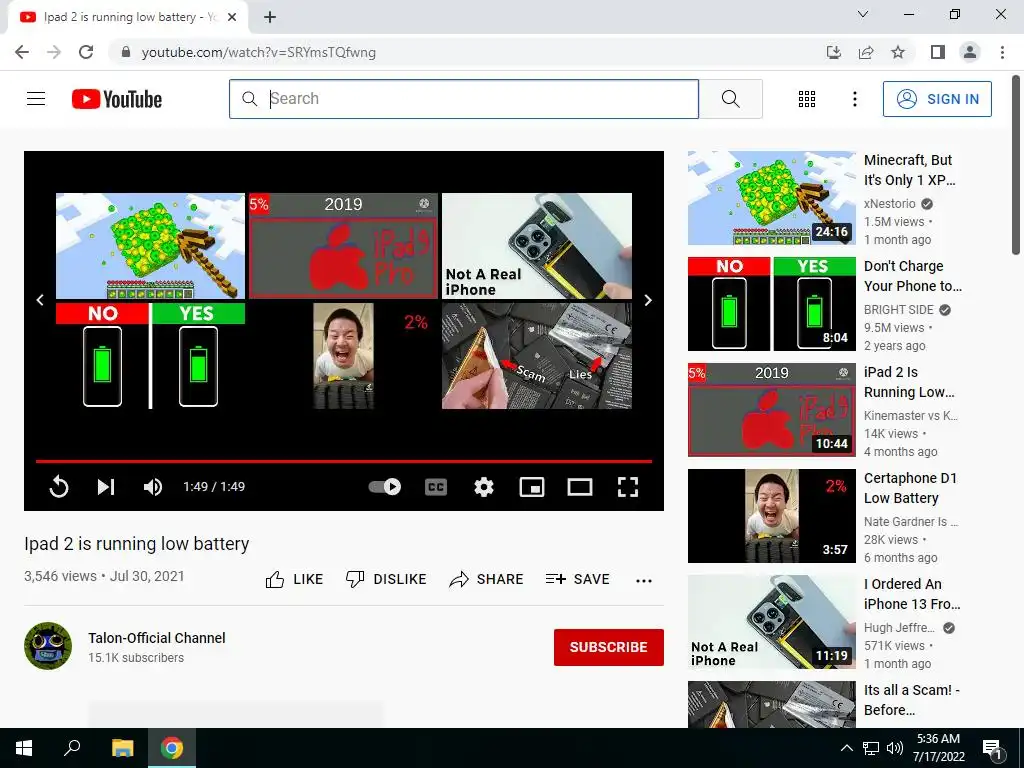View site info via the padlock icon
Viewport: 1024px width, 768px height.
(x=126, y=52)
